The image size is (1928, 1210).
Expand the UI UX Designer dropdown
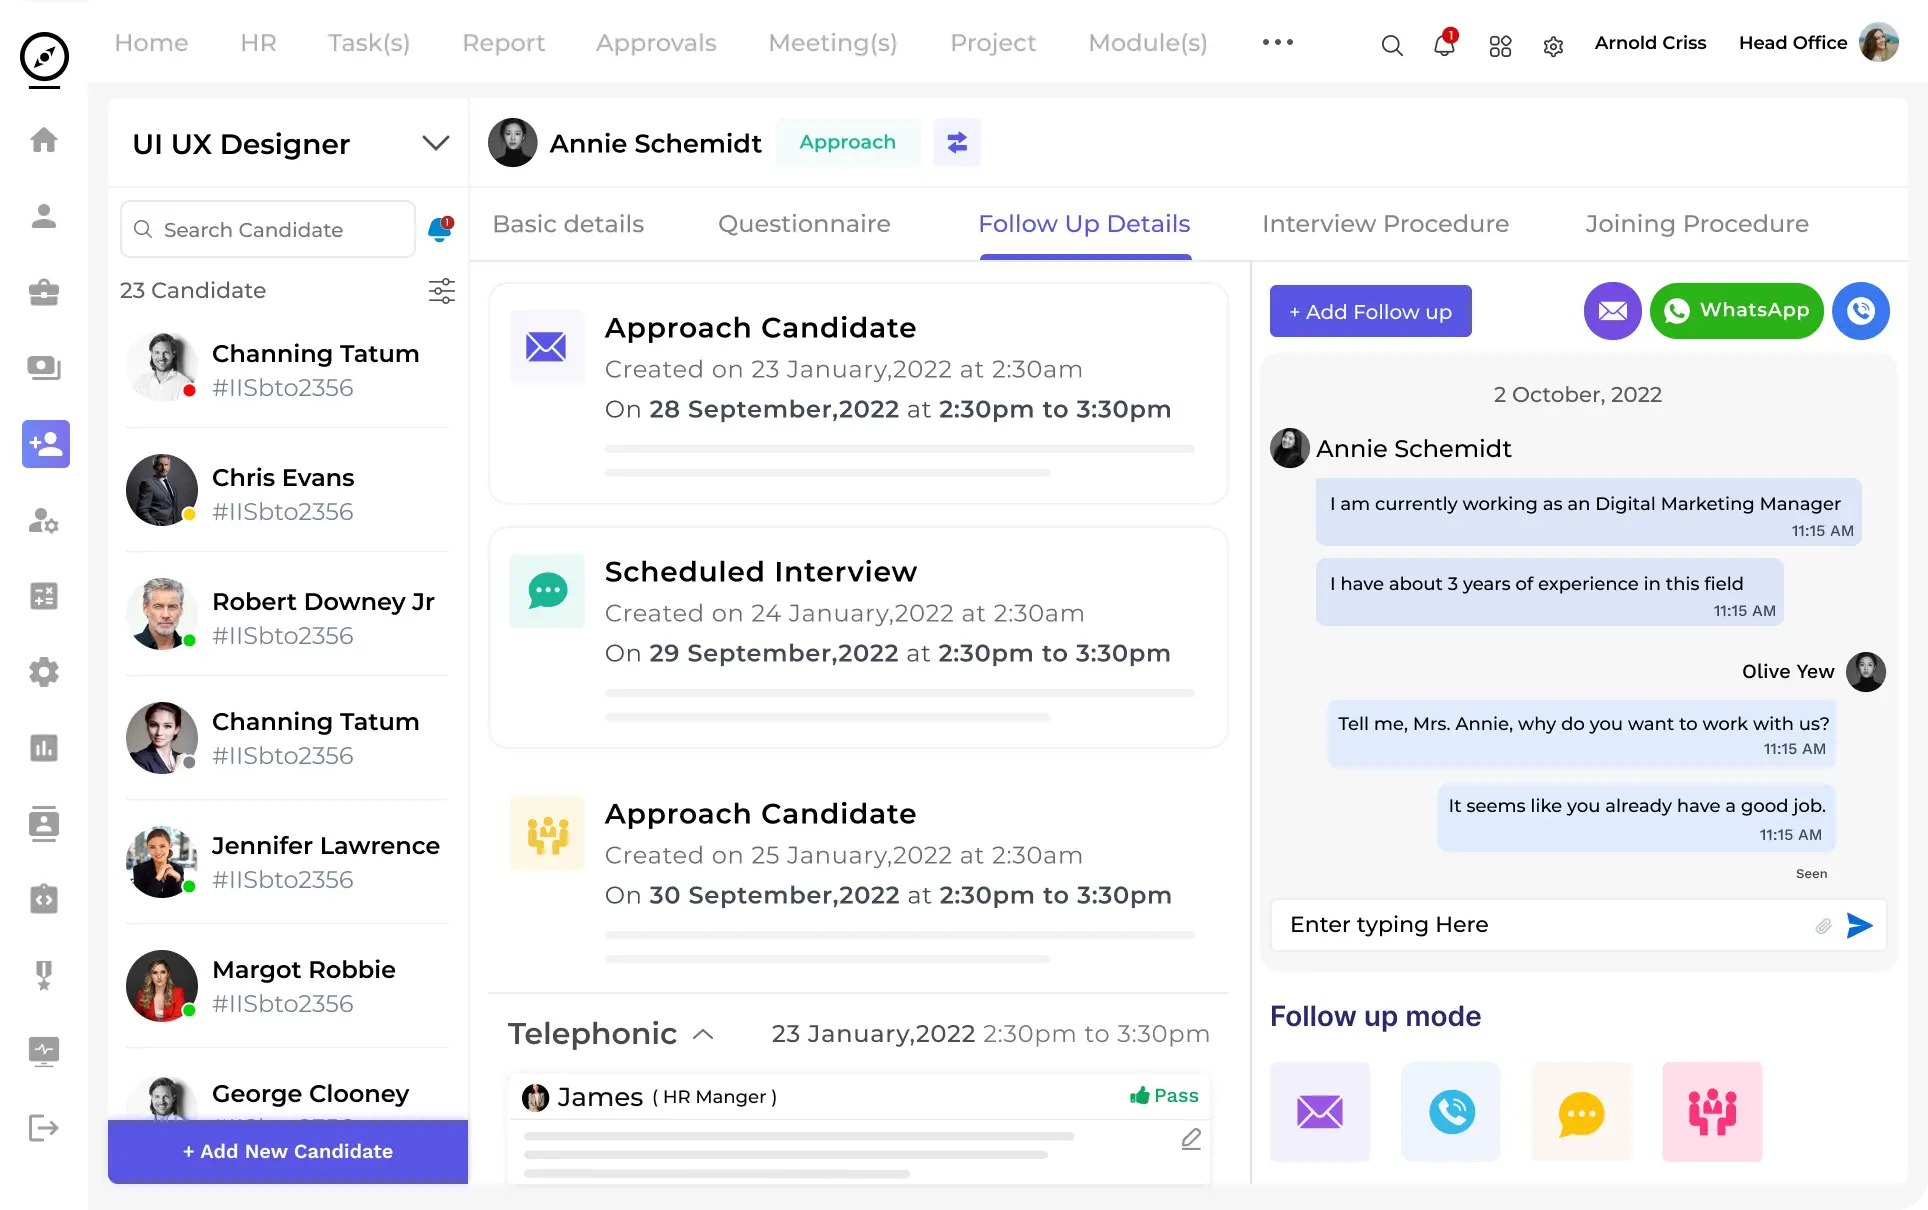click(435, 143)
